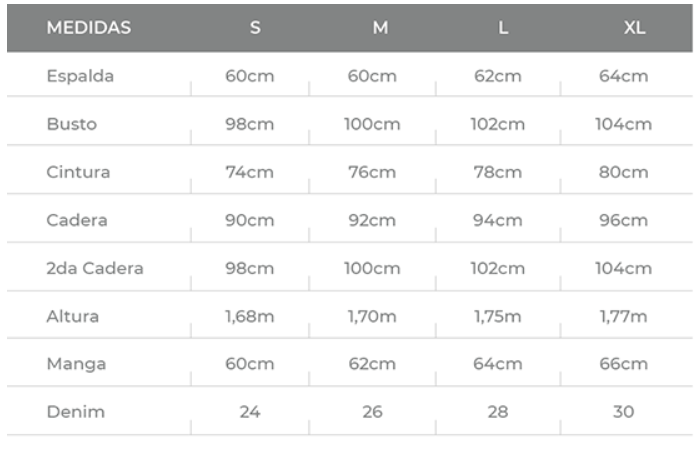Select the S size column header

(255, 28)
